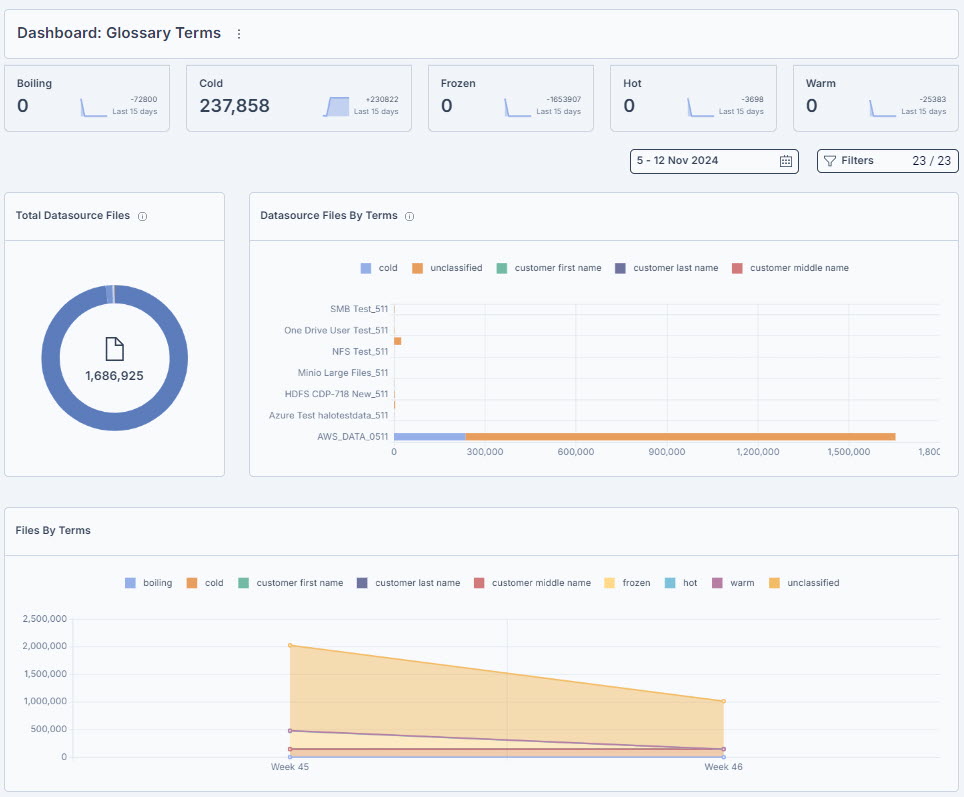The width and height of the screenshot is (964, 797).
Task: Expand the Filters 23 / 23 selector
Action: point(887,161)
